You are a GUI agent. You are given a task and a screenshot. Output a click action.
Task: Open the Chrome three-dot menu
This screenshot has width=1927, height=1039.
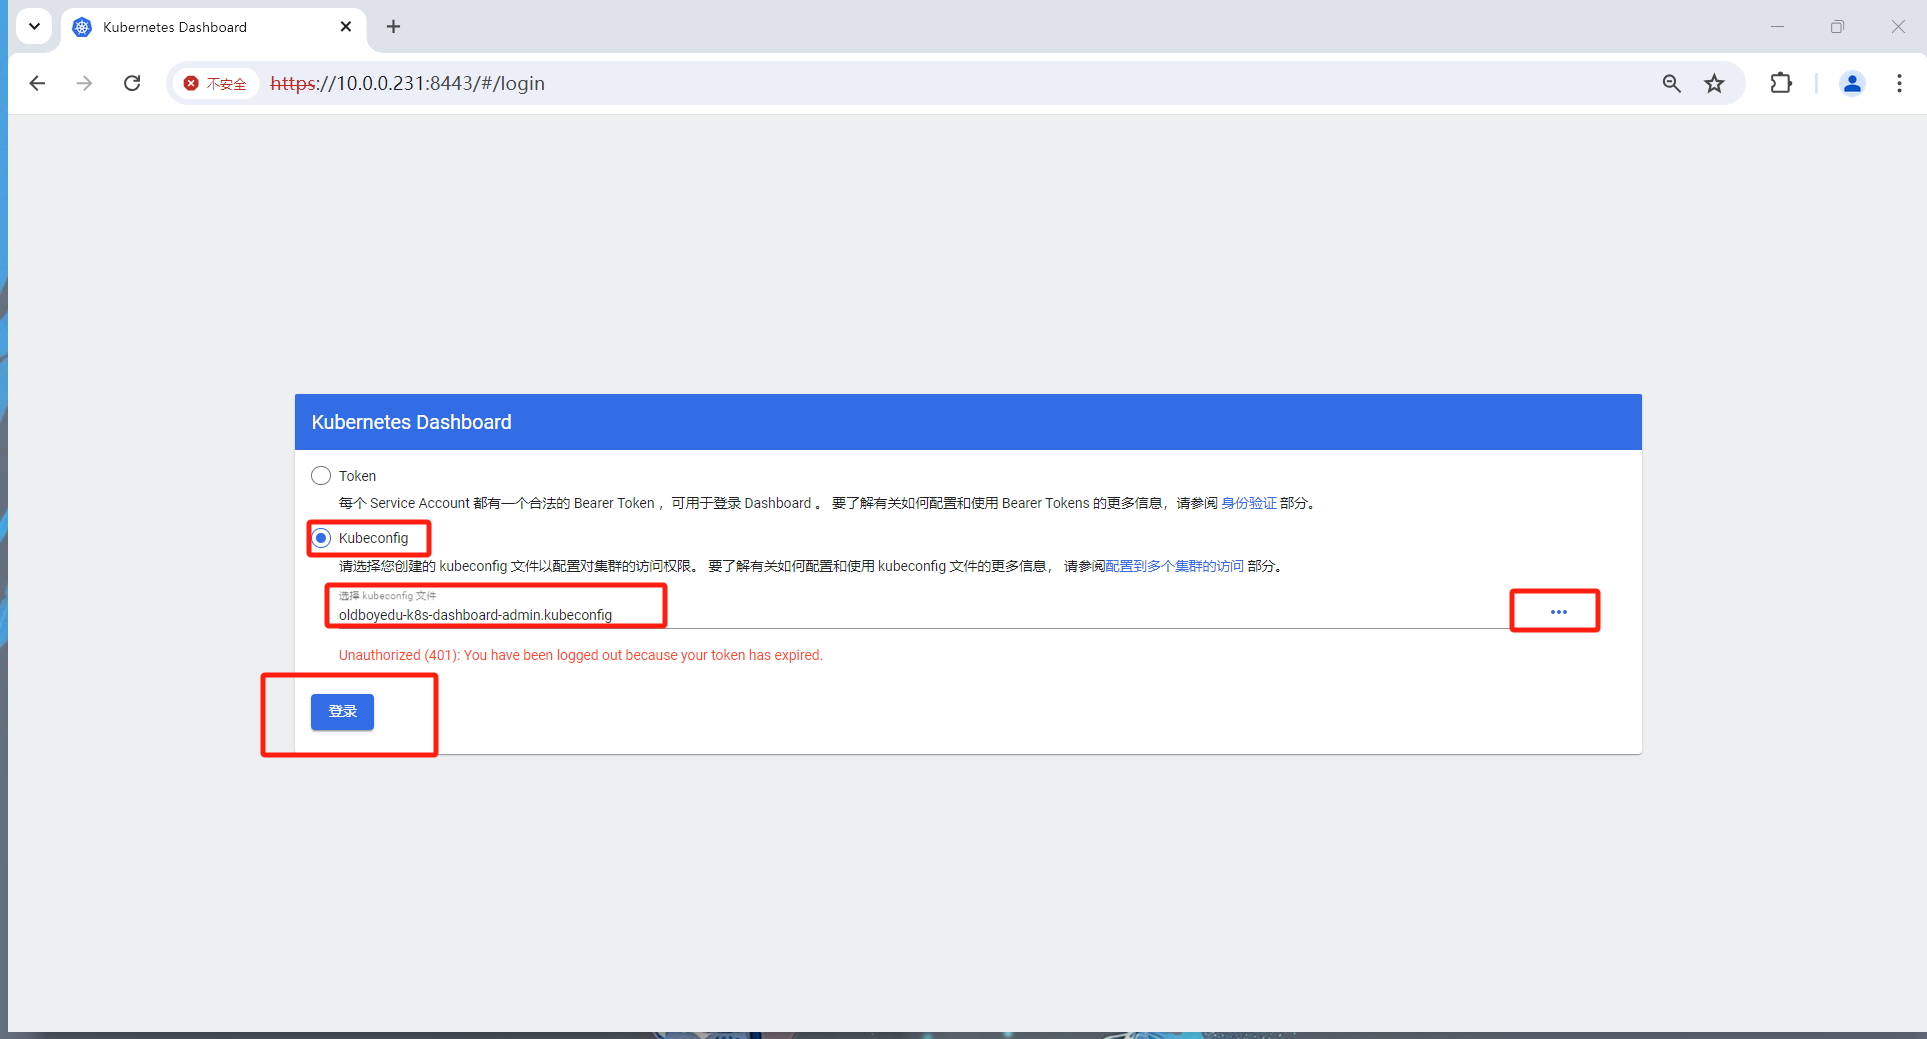coord(1899,83)
